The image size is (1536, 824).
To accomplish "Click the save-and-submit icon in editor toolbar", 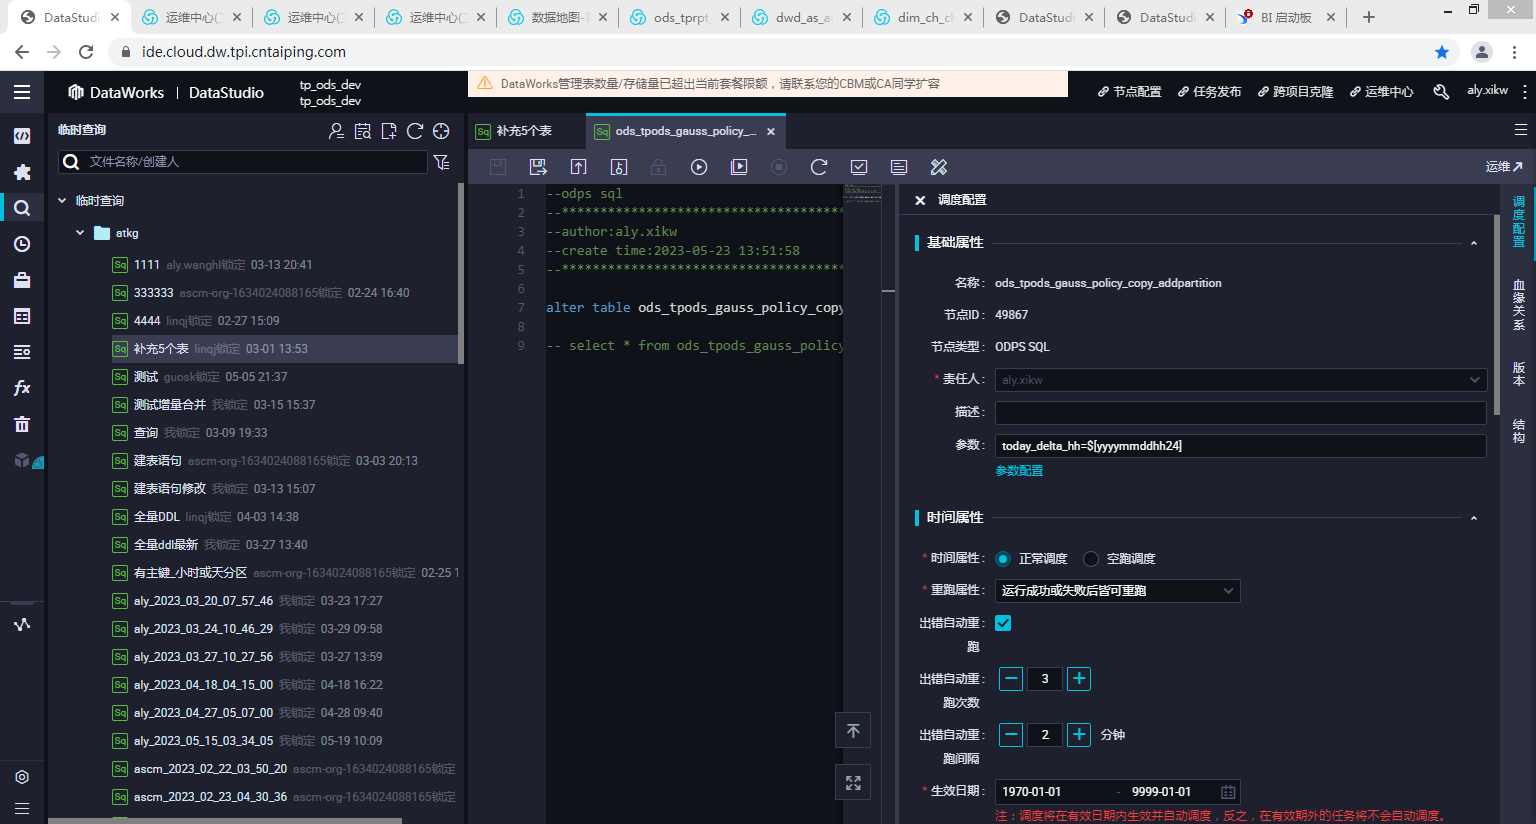I will click(x=538, y=167).
